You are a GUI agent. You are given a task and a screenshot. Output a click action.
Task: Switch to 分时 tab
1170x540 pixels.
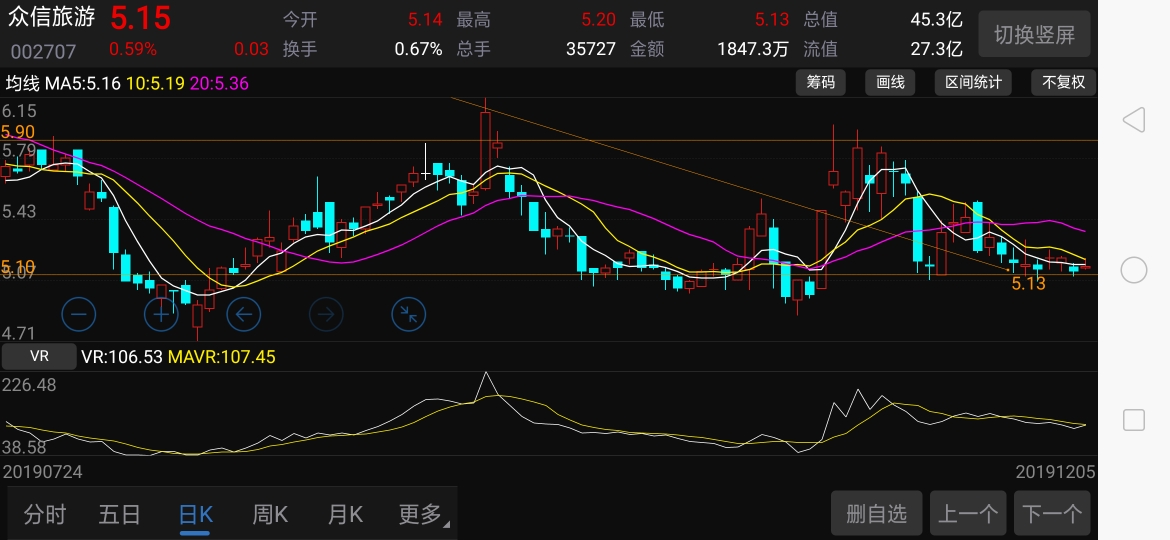click(x=45, y=515)
